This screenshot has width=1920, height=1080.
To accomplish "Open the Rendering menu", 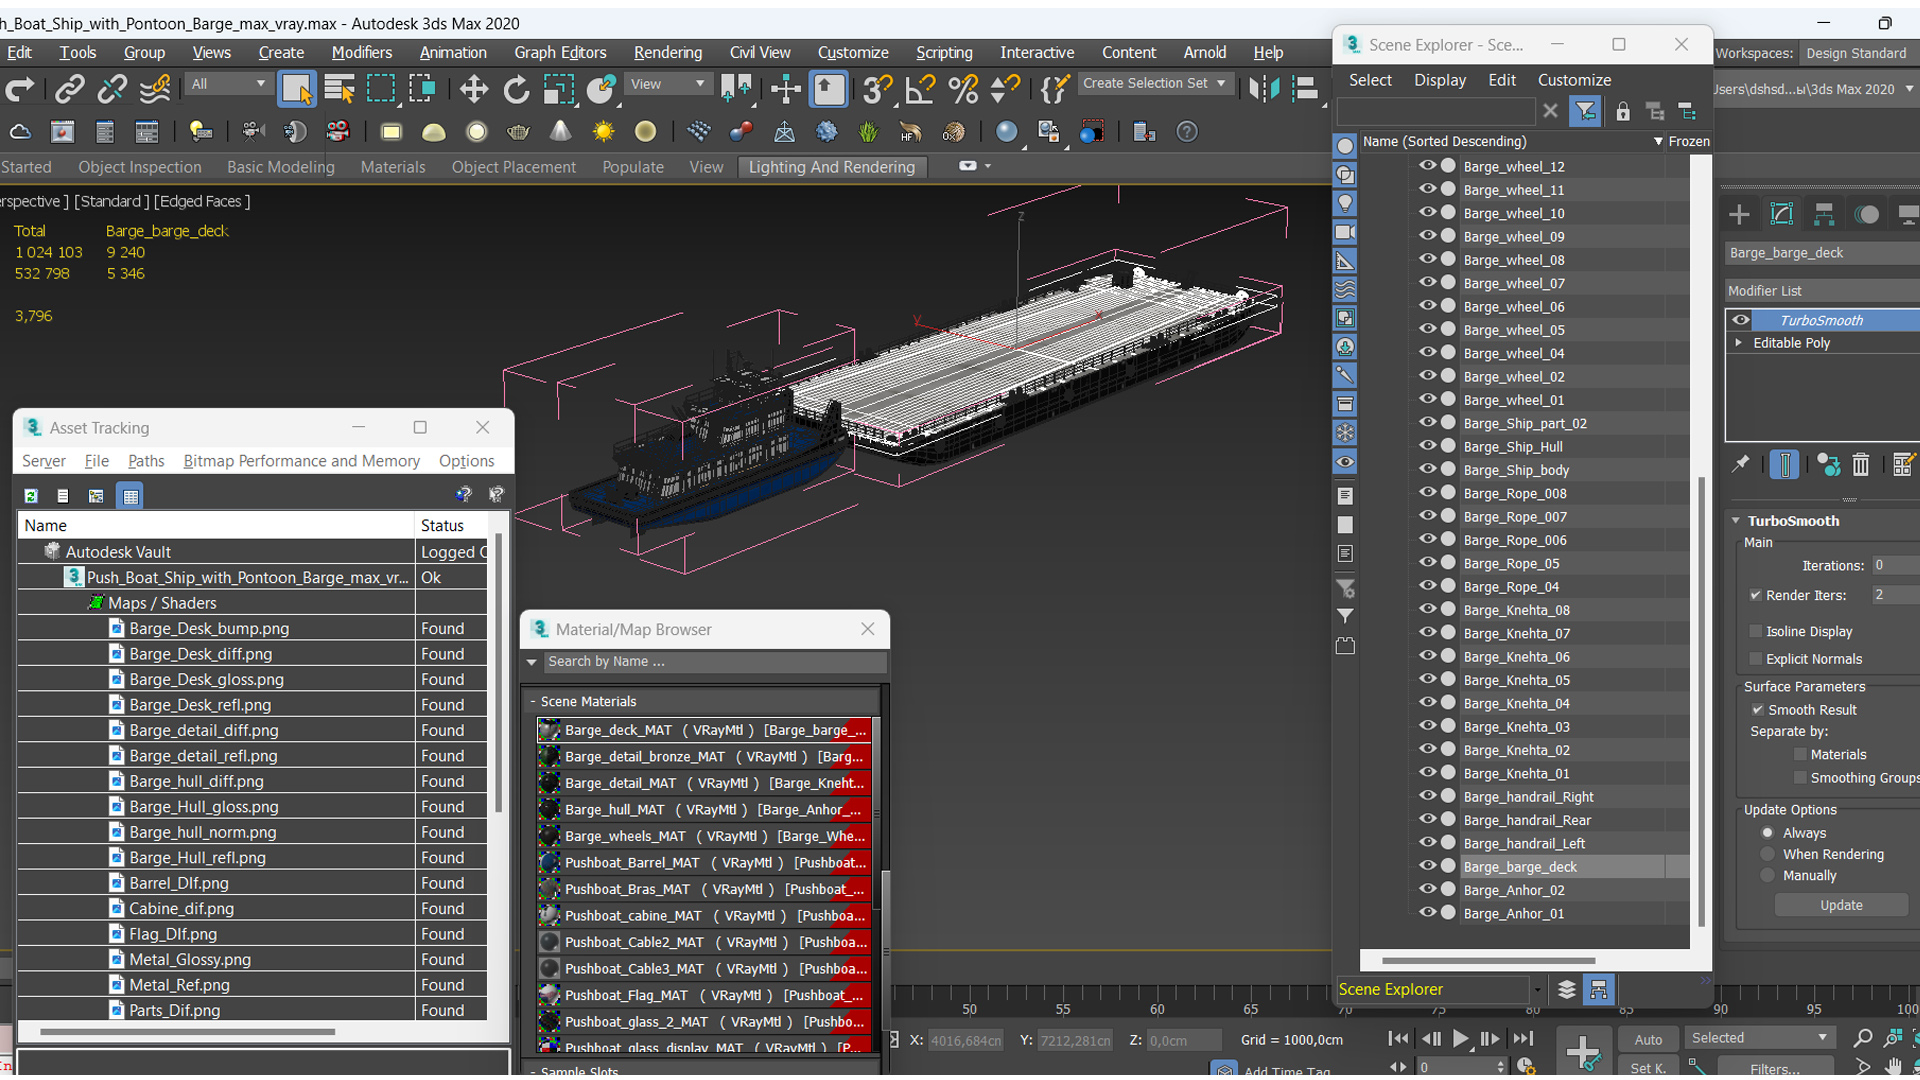I will (x=667, y=53).
